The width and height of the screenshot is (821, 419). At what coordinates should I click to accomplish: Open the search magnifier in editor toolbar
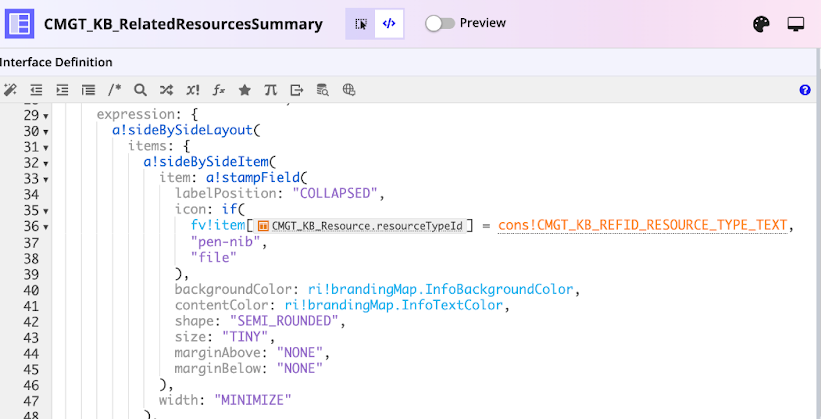click(140, 90)
